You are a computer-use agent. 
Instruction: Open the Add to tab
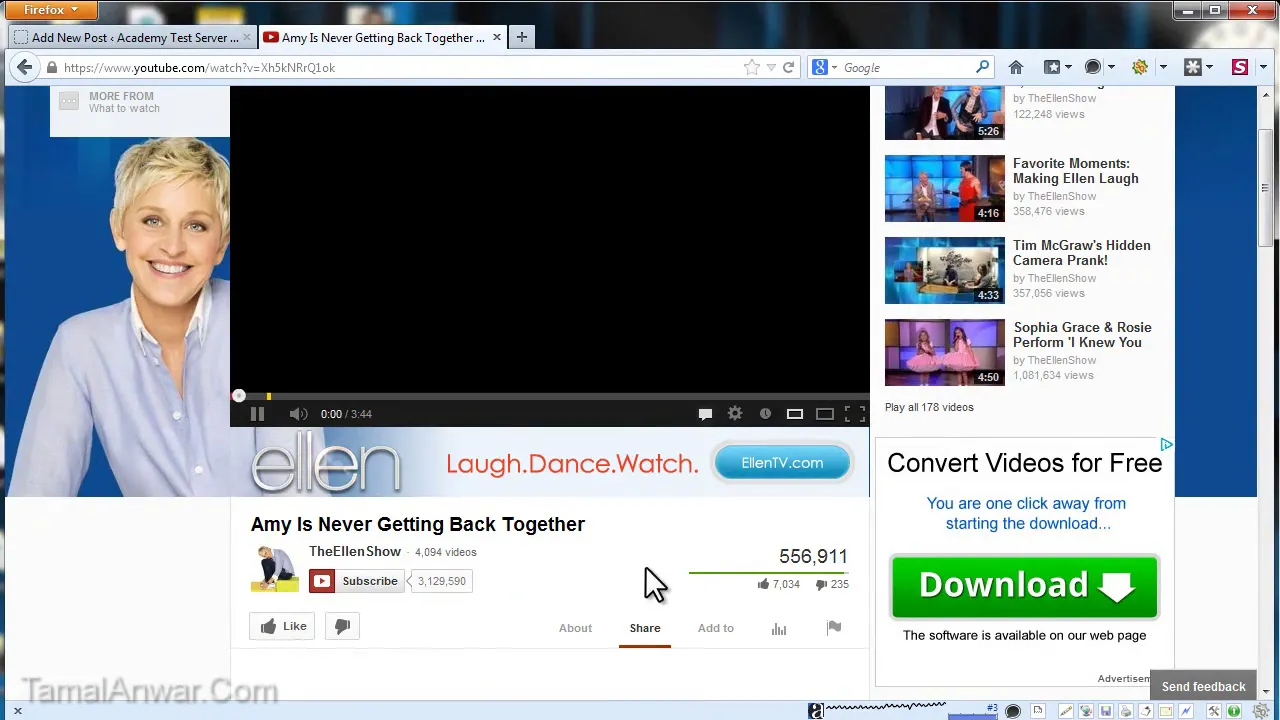[716, 628]
